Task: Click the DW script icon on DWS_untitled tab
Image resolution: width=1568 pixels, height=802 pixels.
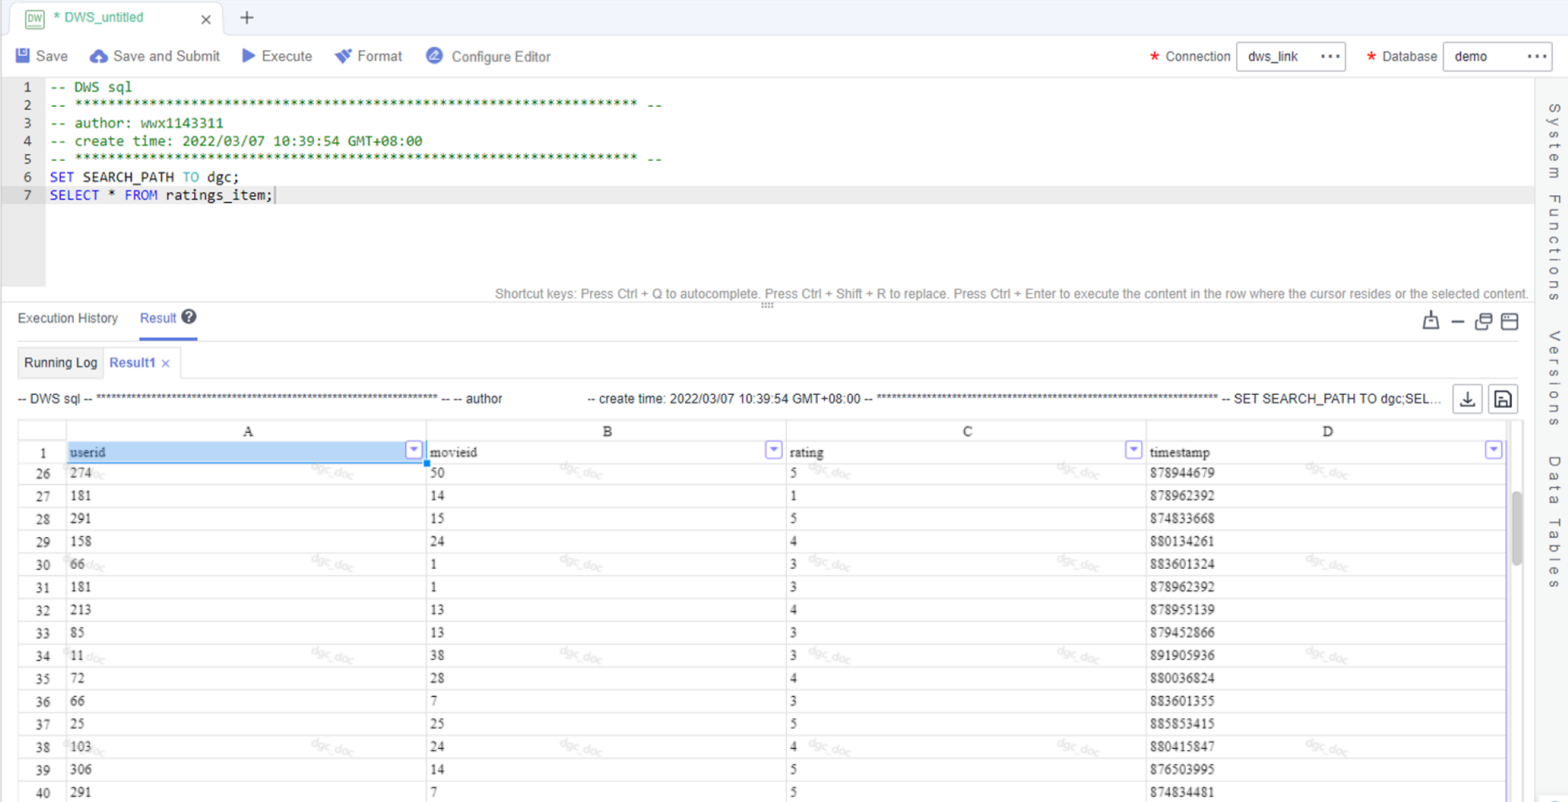Action: pyautogui.click(x=34, y=18)
